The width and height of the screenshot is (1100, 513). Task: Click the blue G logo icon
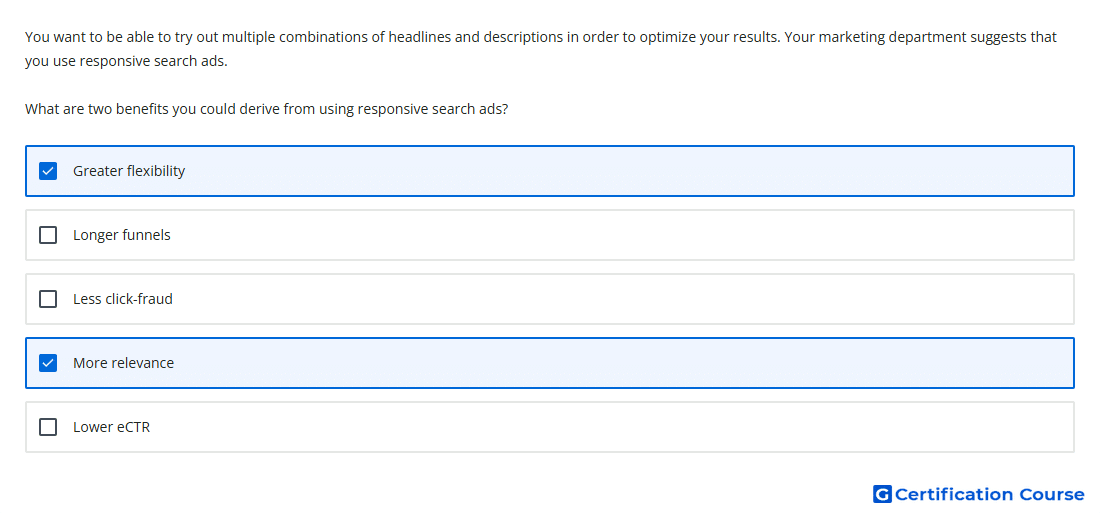point(882,495)
